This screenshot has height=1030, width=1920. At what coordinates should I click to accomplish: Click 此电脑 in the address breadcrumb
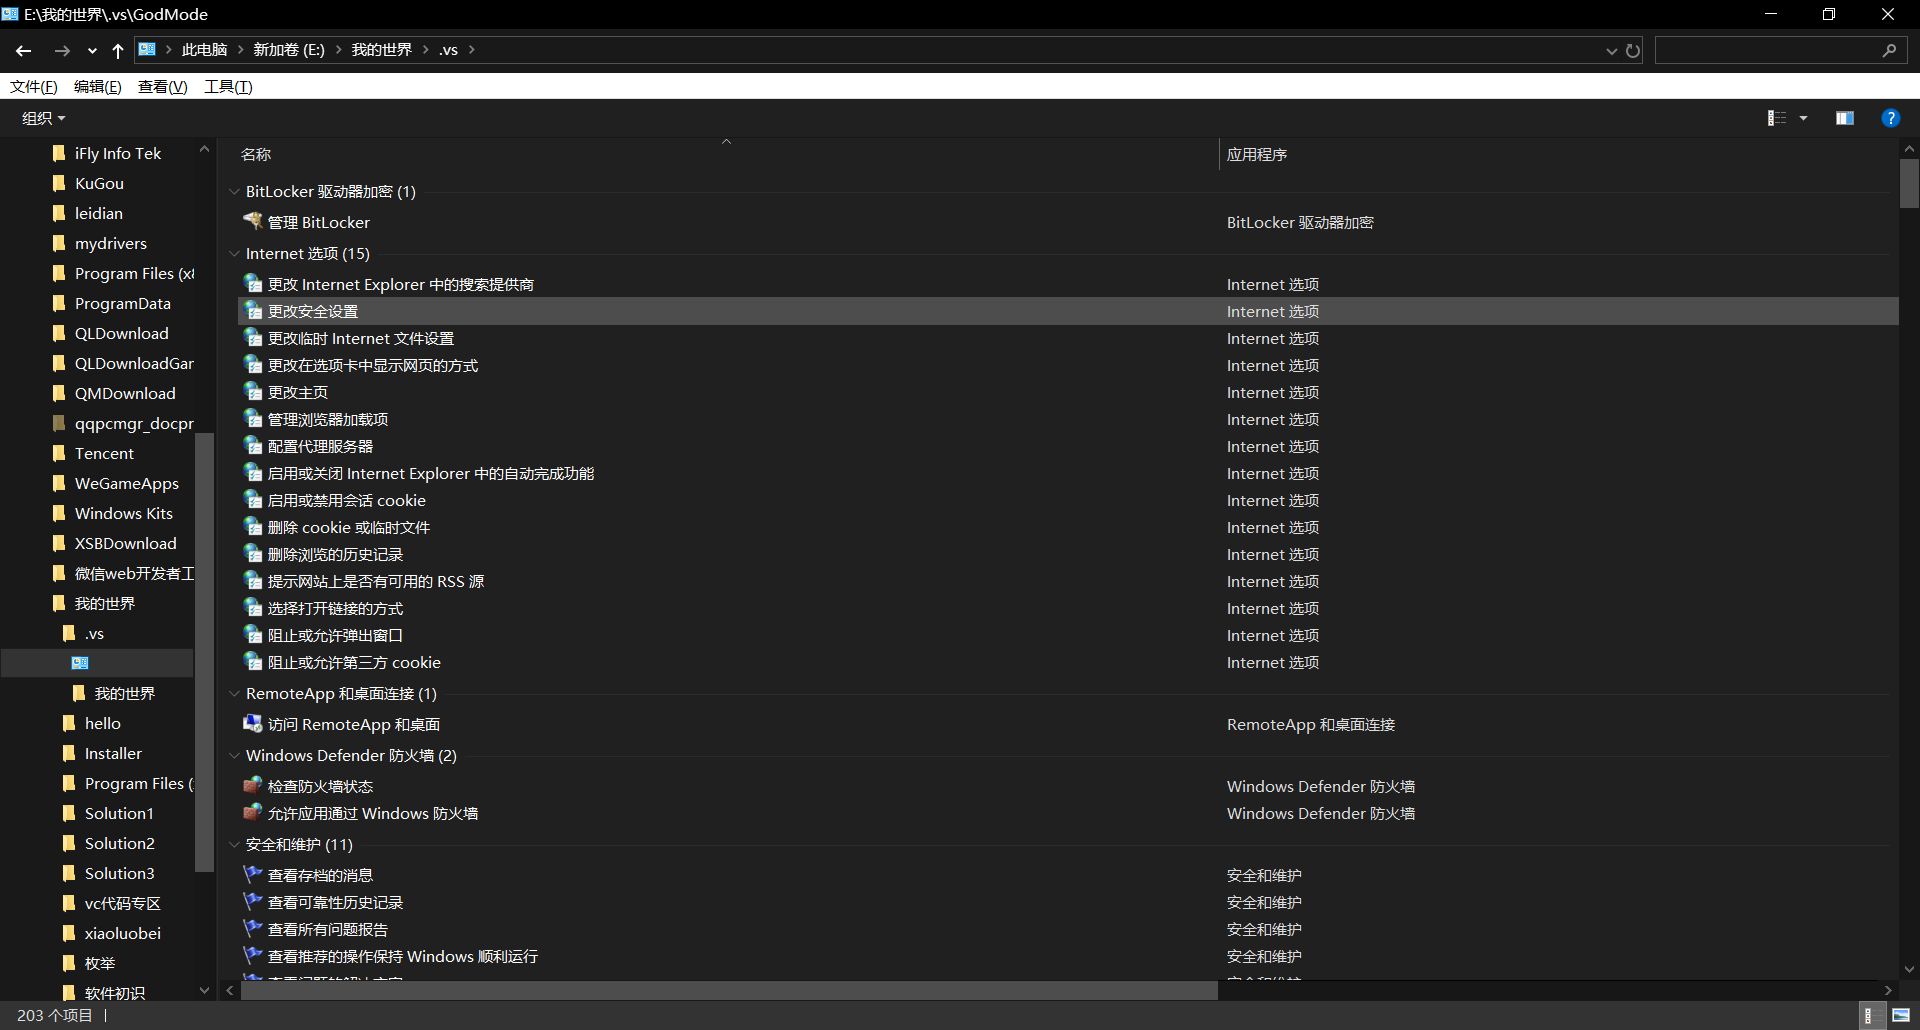tap(204, 50)
